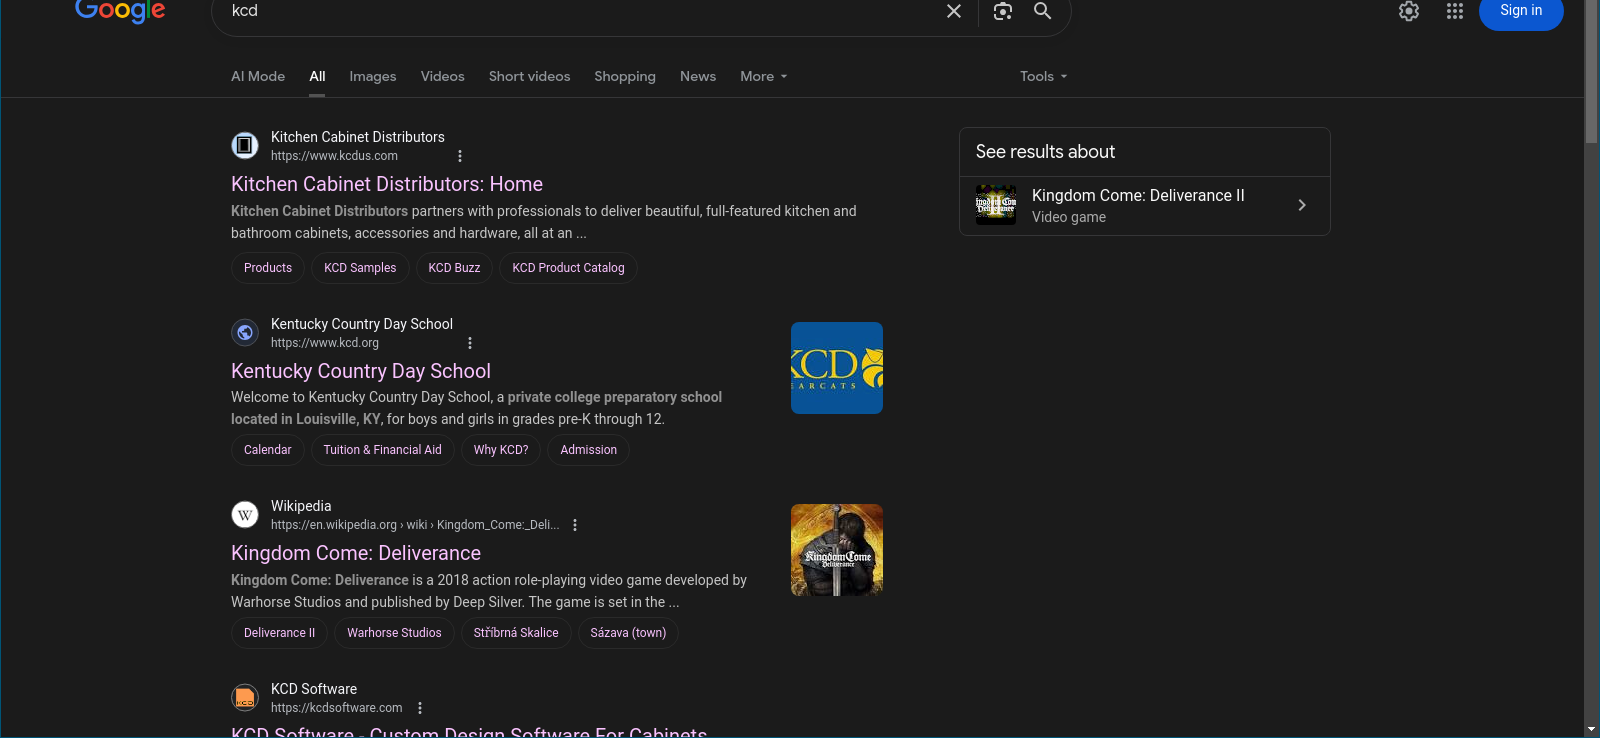Open the Google apps grid icon

click(x=1455, y=11)
